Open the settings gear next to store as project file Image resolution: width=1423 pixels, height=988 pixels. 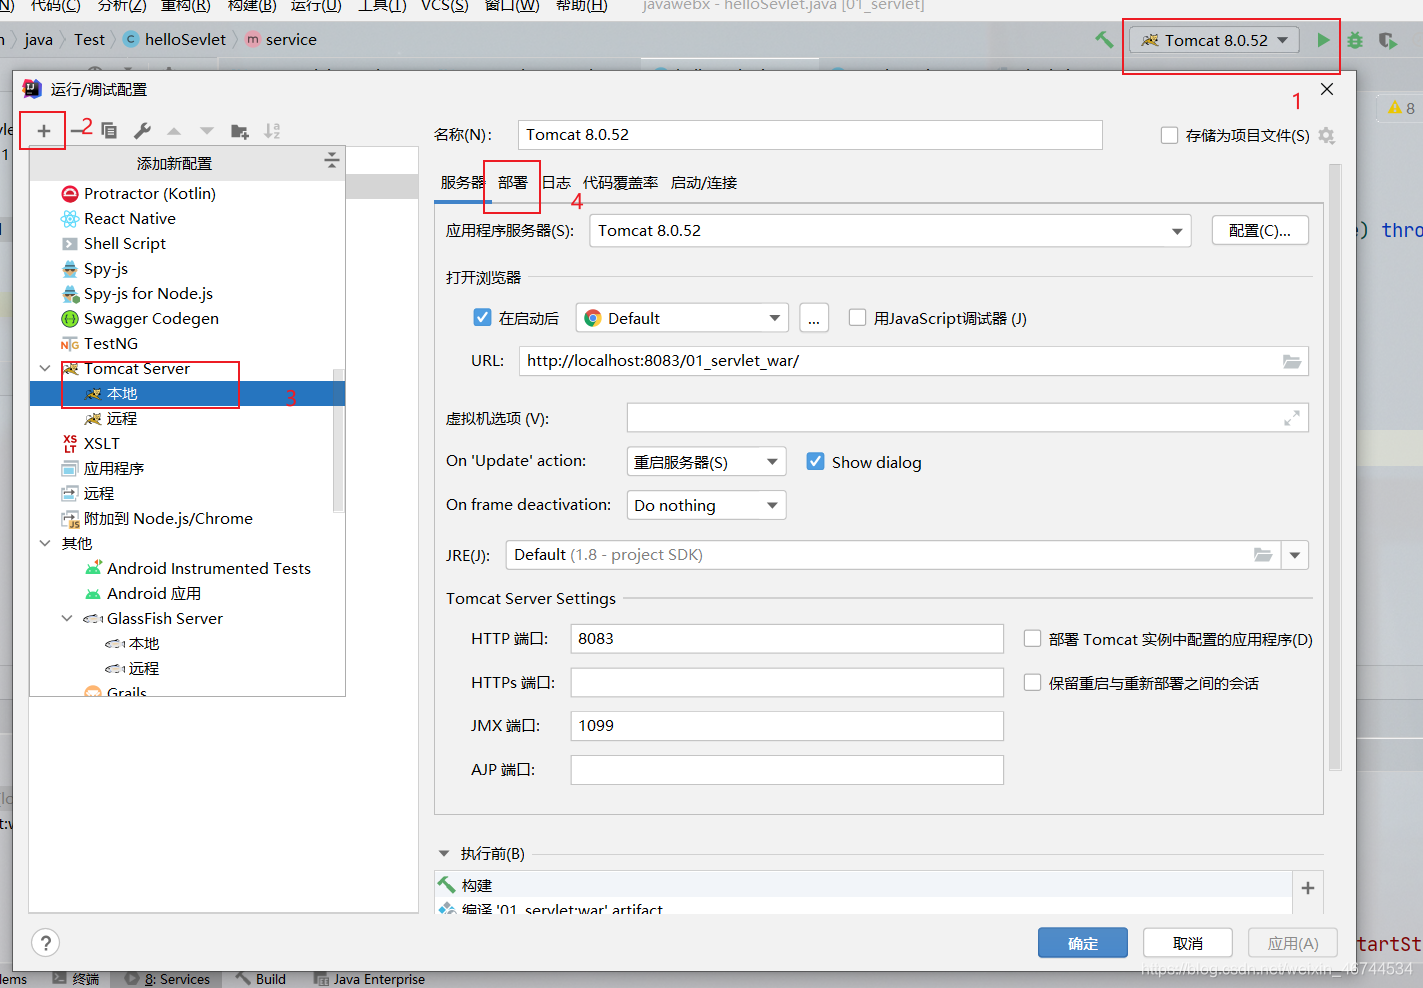1327,135
